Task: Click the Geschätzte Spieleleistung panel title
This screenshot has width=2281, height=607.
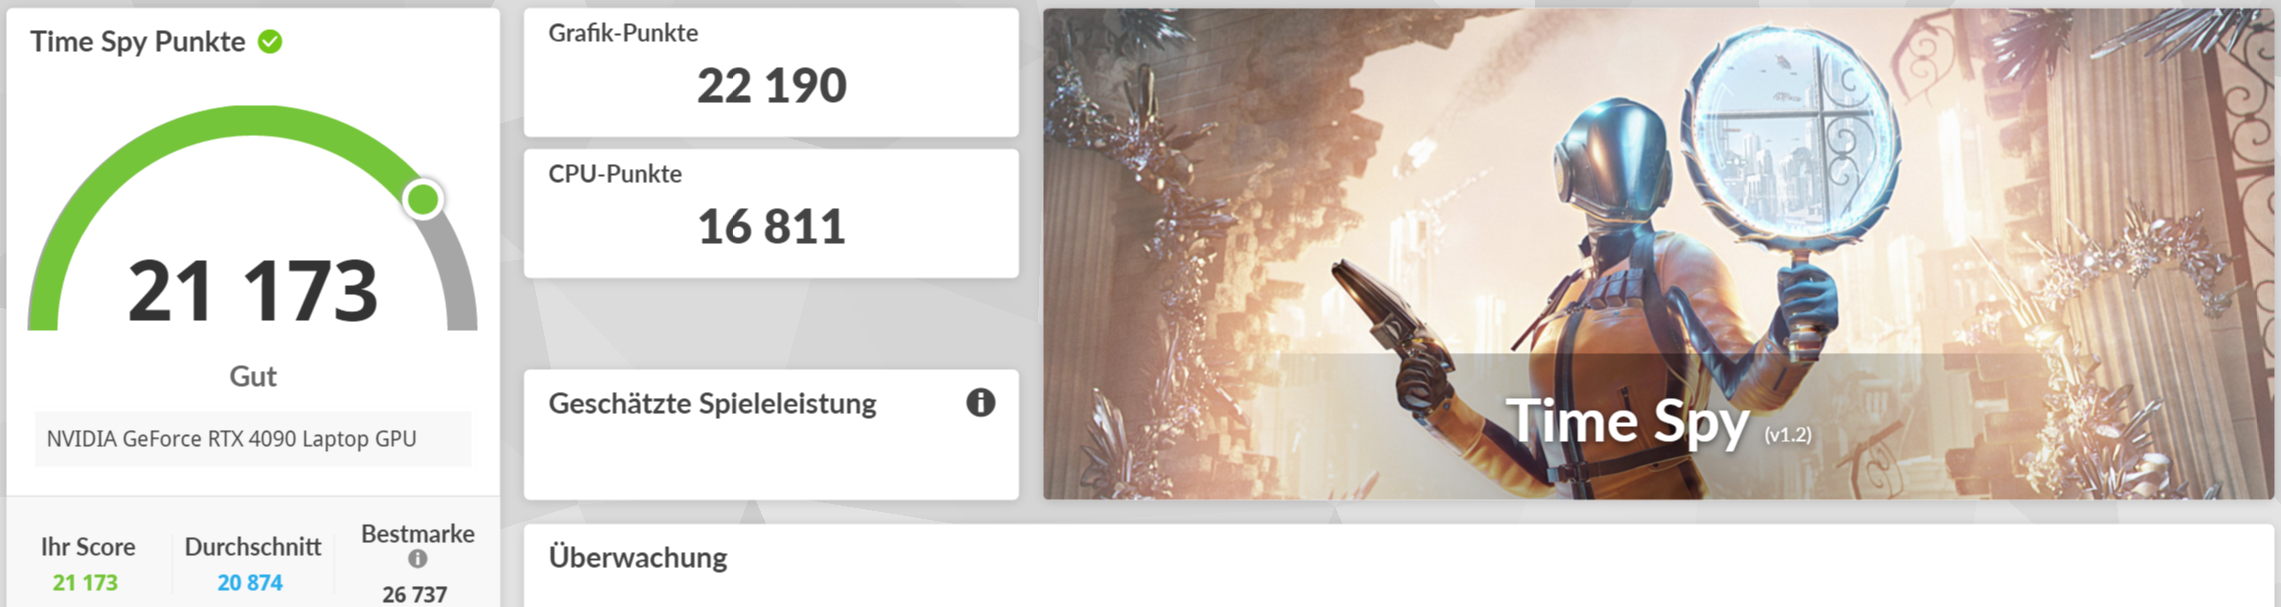Action: pos(712,404)
